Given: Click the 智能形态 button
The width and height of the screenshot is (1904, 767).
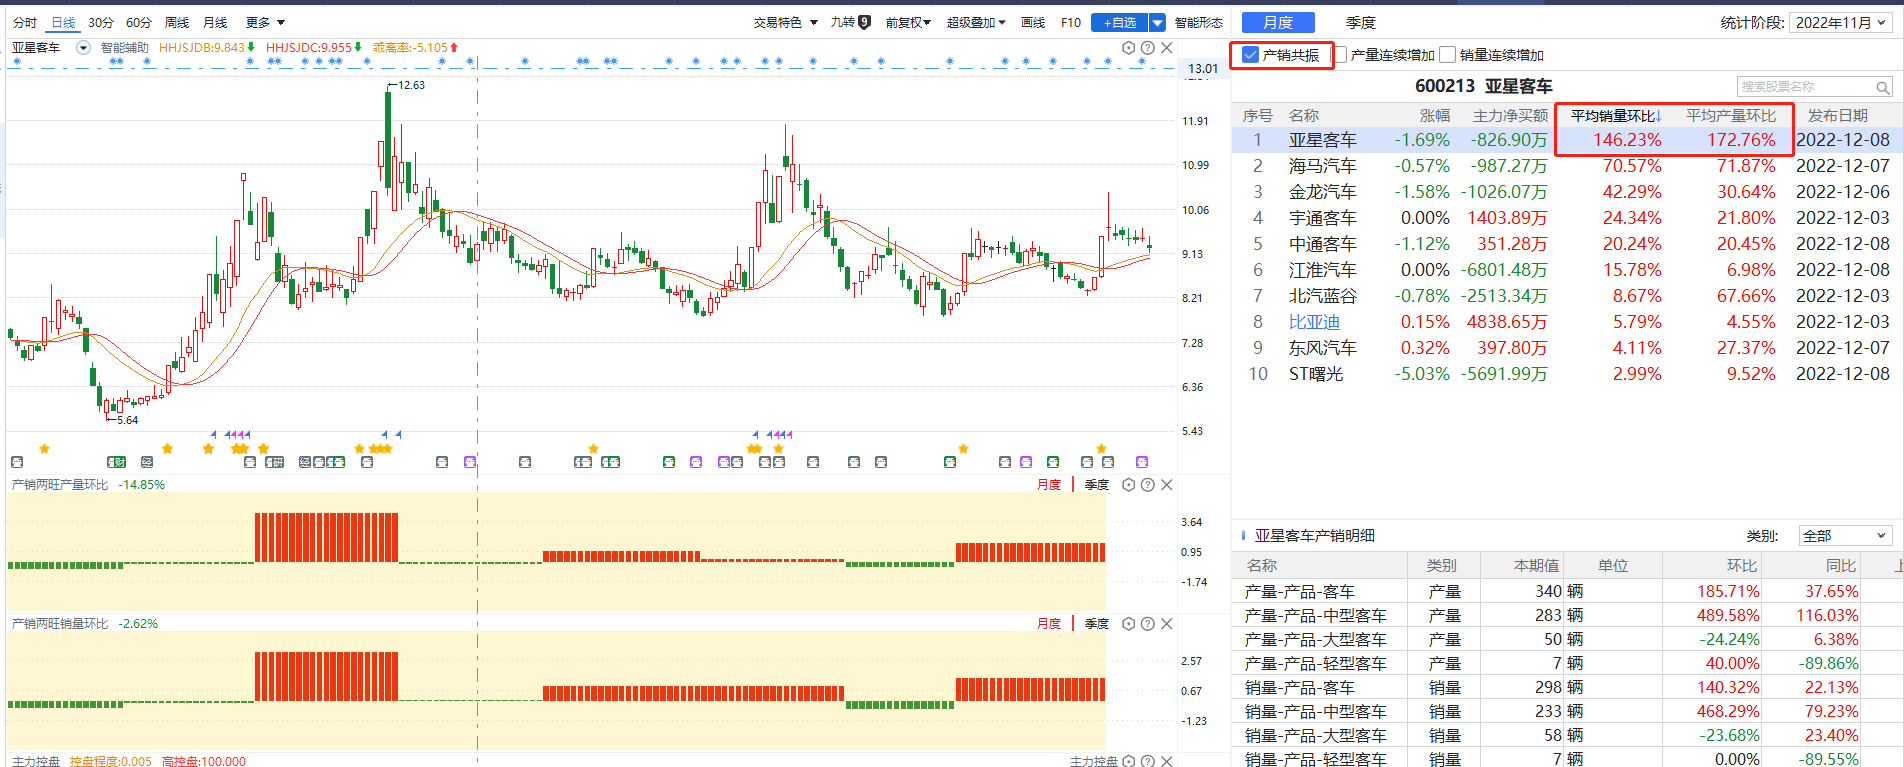Looking at the screenshot, I should 1199,22.
